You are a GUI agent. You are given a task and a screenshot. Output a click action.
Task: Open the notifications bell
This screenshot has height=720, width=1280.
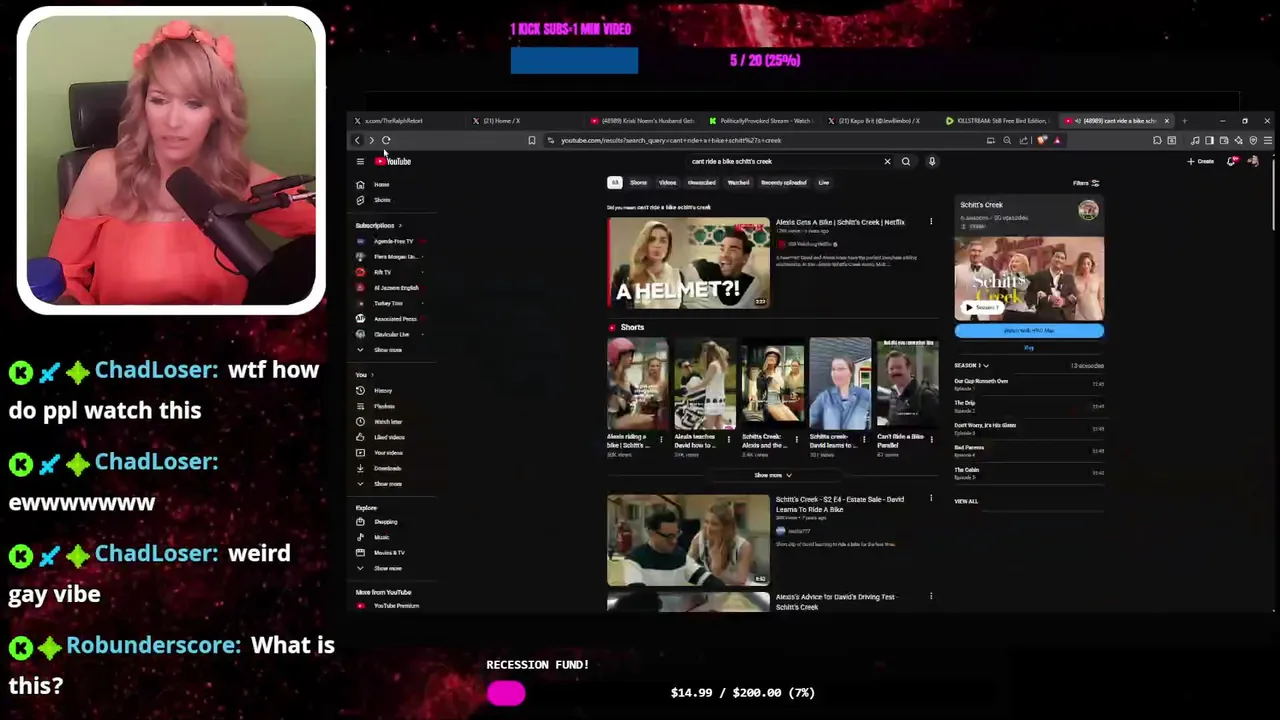(1232, 161)
